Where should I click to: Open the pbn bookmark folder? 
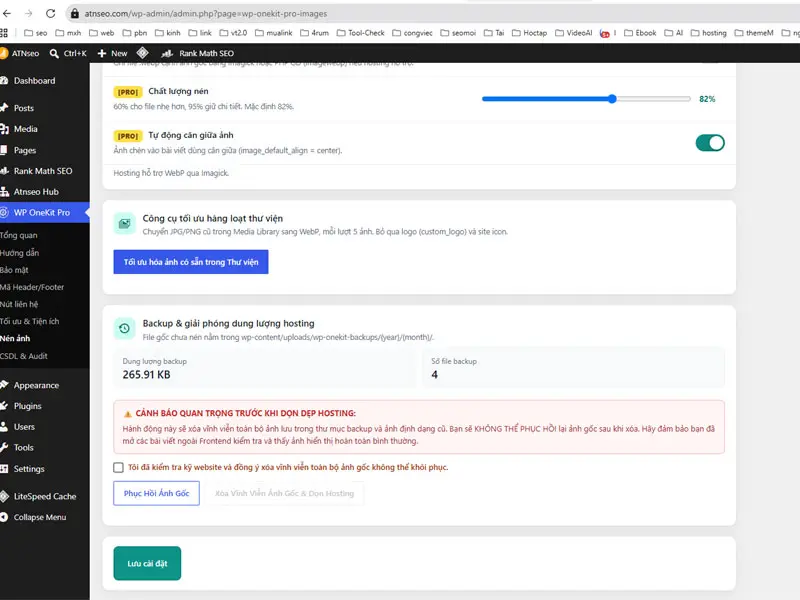point(135,33)
